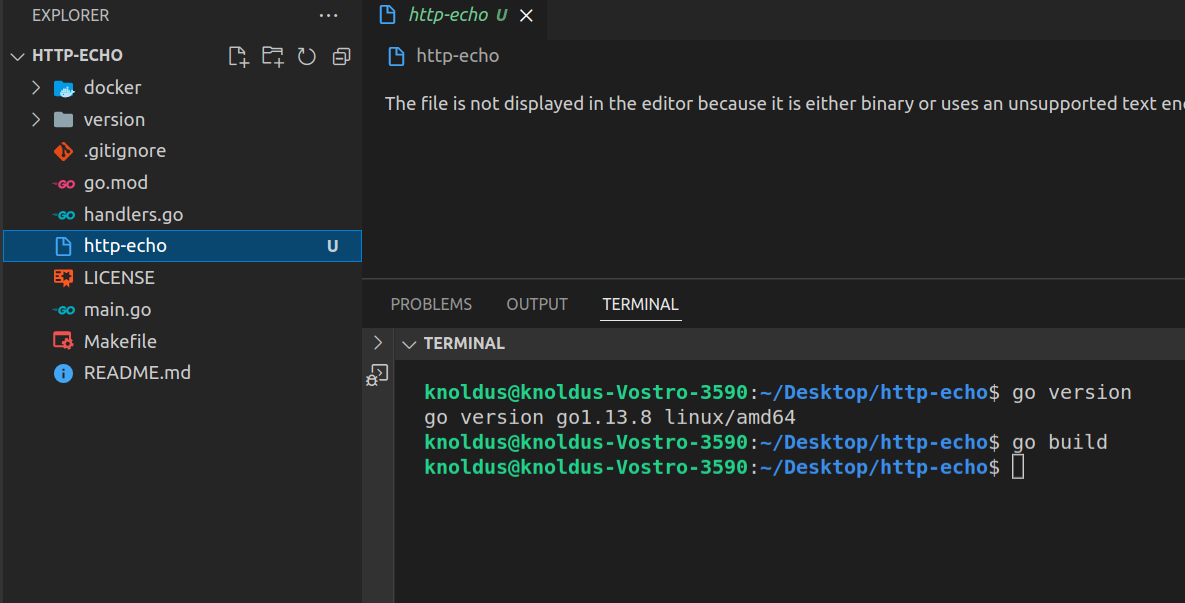Close the http-echo editor tab
The image size is (1185, 603).
point(527,16)
